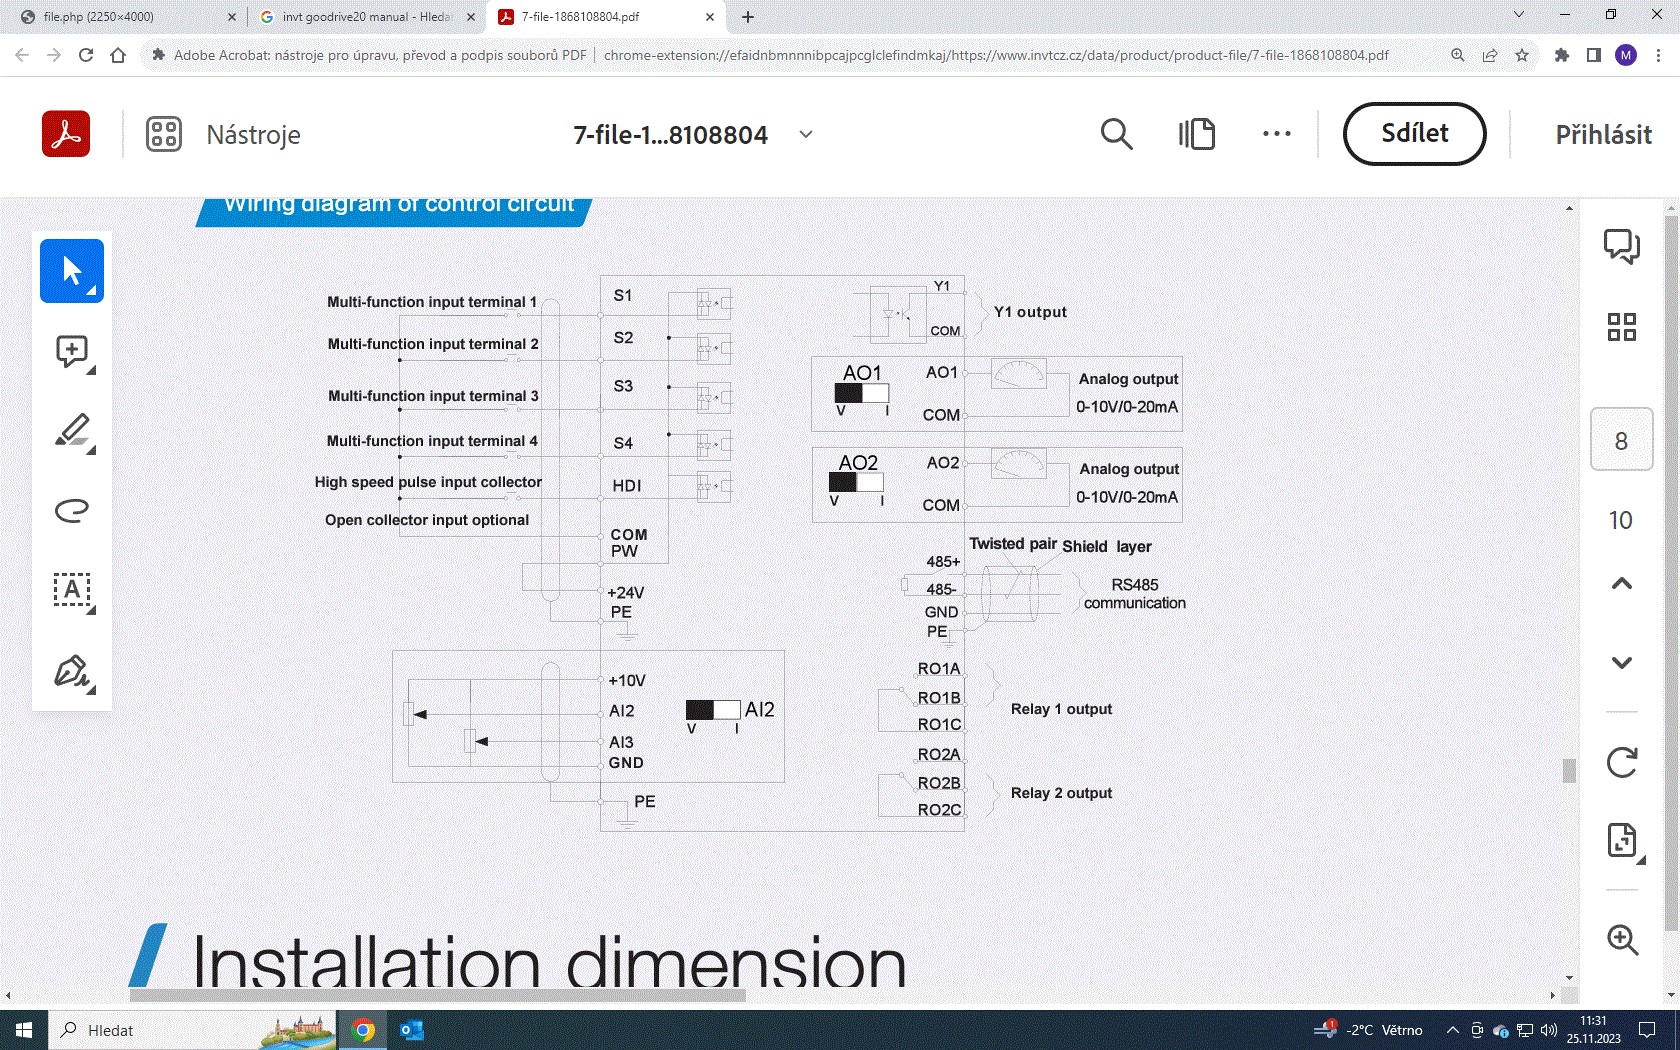Select the highlighter pen tool

pos(71,431)
